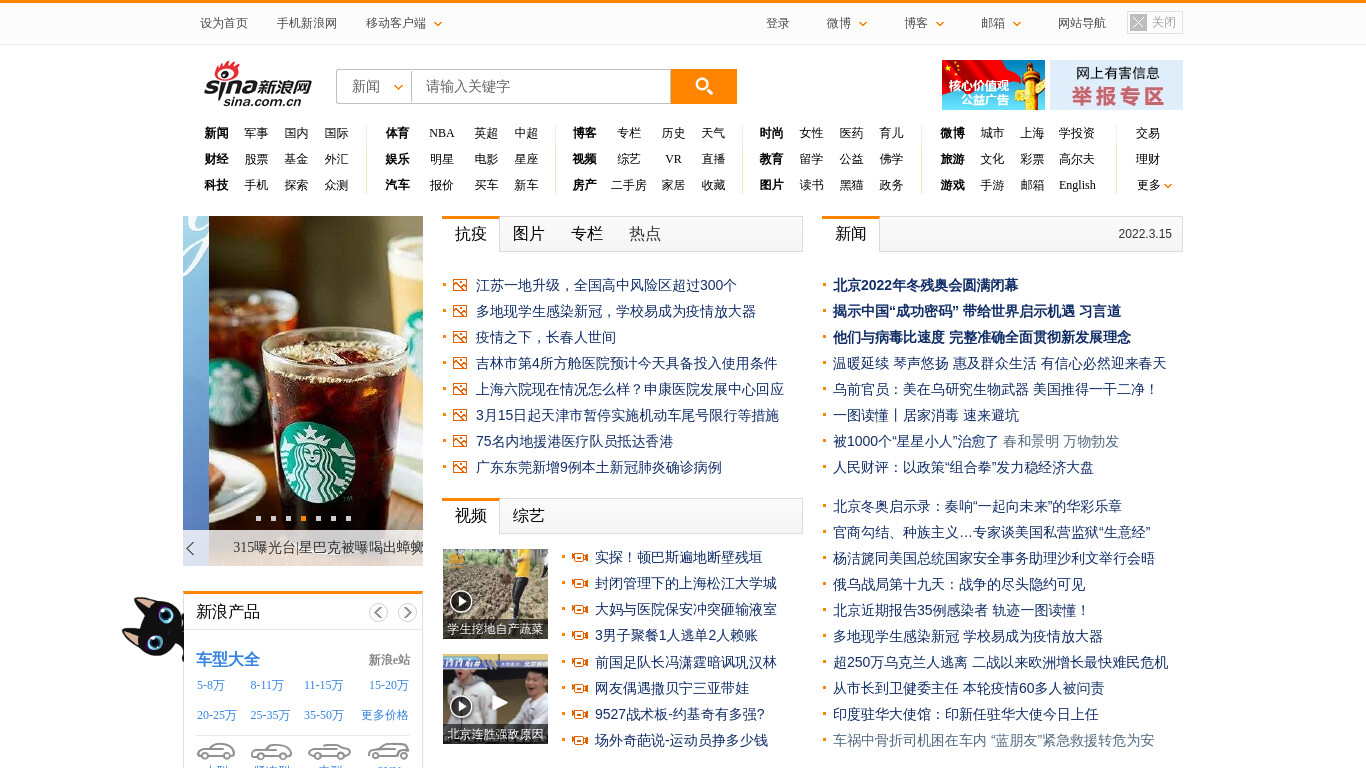The image size is (1366, 768).
Task: Click the 核心价值观公益广告 banner
Action: click(993, 85)
